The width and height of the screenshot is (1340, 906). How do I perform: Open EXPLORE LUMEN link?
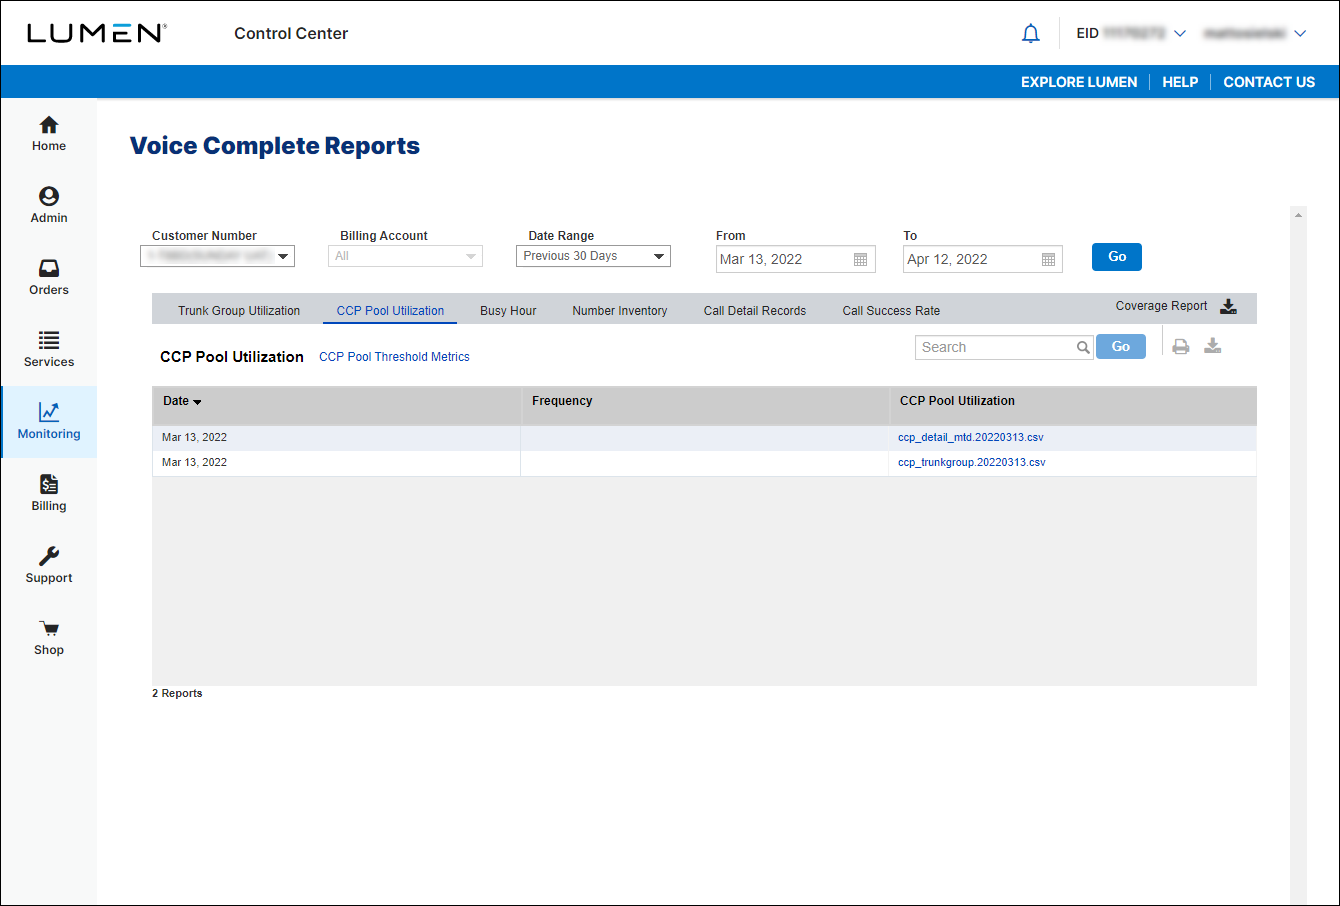[x=1079, y=82]
